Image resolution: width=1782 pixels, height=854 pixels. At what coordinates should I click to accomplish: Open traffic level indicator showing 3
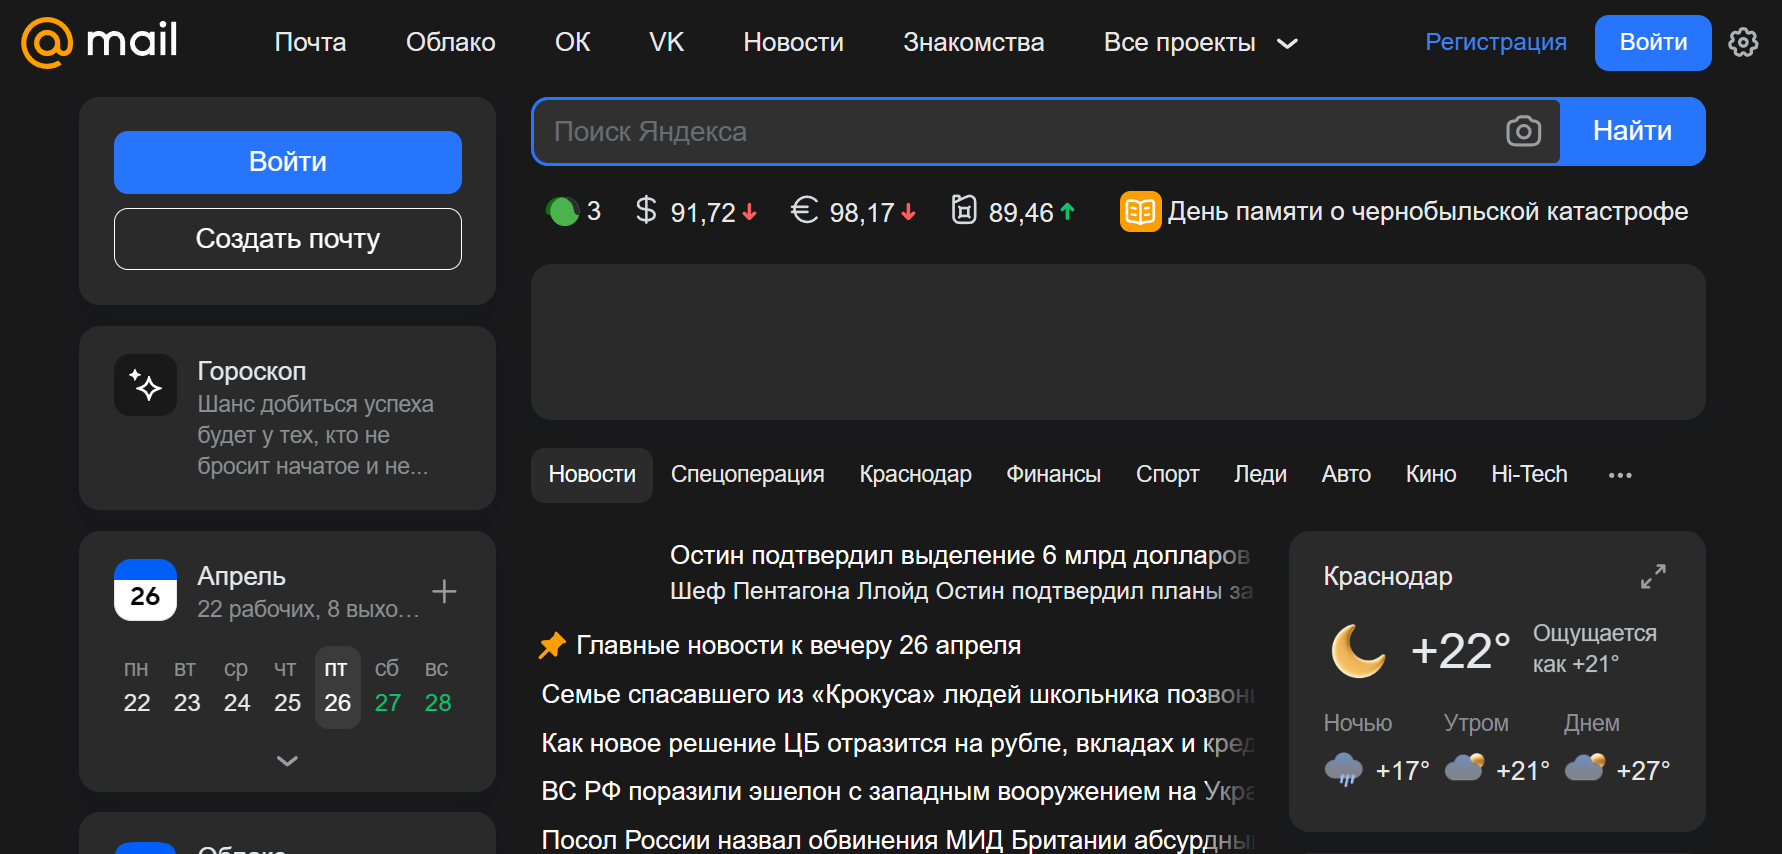pyautogui.click(x=574, y=211)
